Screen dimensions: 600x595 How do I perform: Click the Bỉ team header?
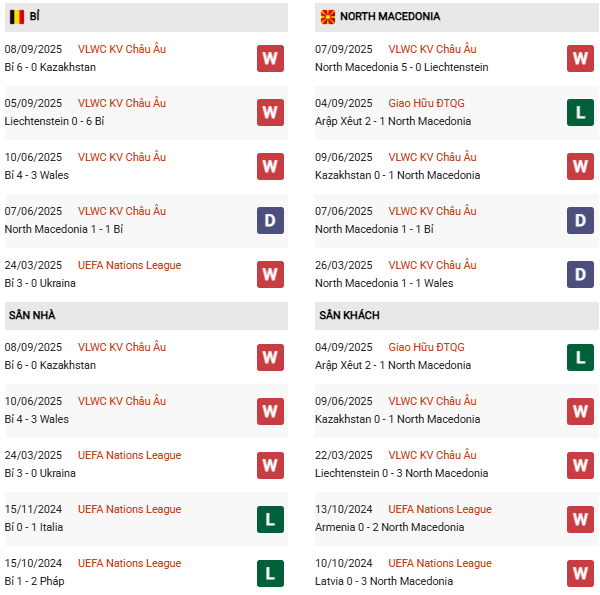tap(35, 17)
